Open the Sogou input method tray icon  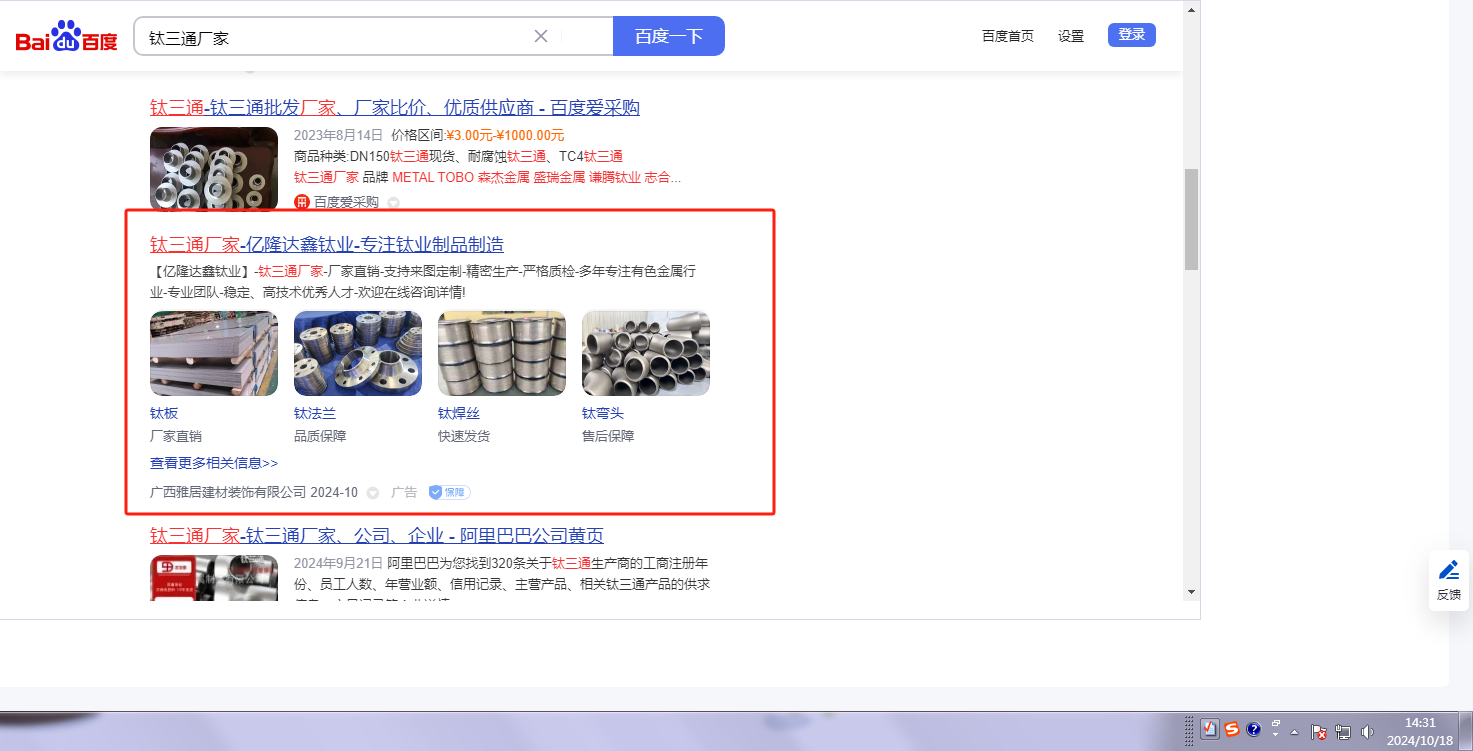(x=1232, y=729)
